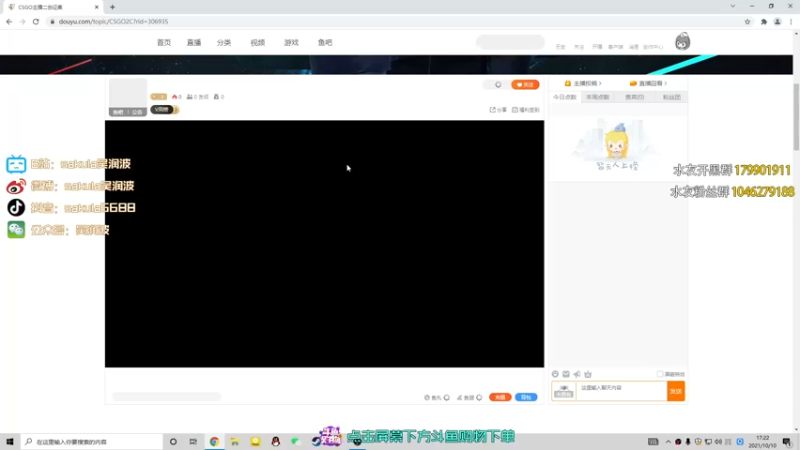Open the Chrome extensions puzzle icon
The image size is (800, 450).
(x=764, y=21)
